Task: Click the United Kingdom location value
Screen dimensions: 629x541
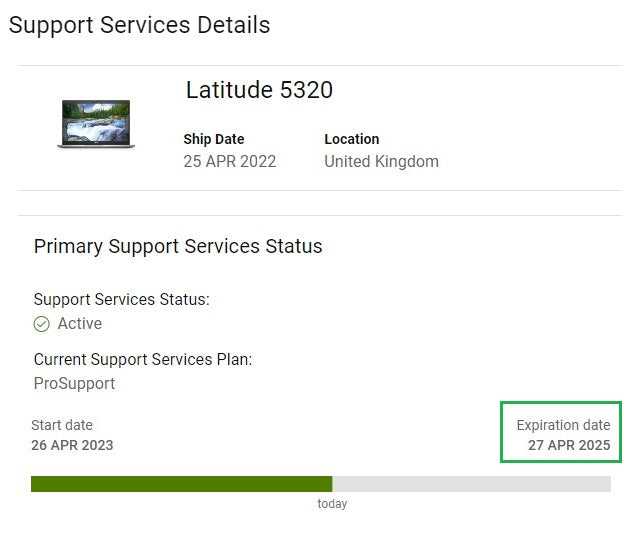Action: click(x=381, y=161)
